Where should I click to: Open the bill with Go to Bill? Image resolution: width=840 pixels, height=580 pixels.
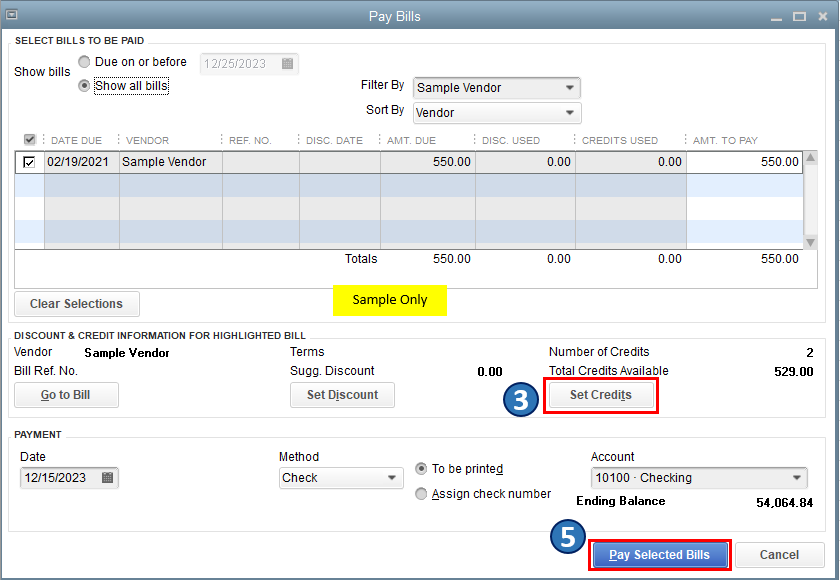66,395
